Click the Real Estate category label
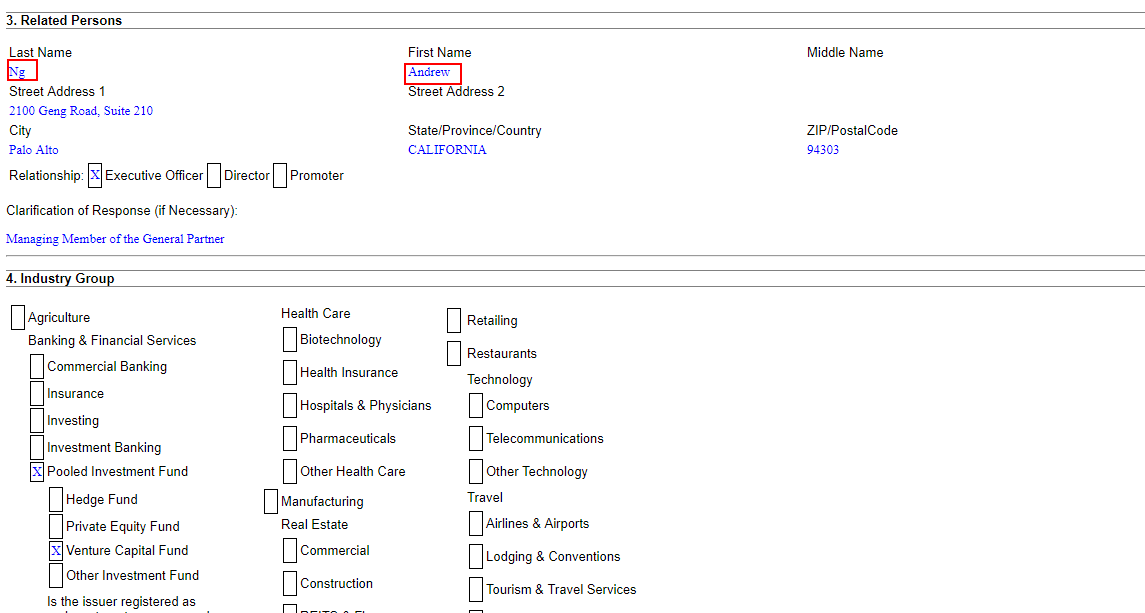This screenshot has height=613, width=1145. 315,525
